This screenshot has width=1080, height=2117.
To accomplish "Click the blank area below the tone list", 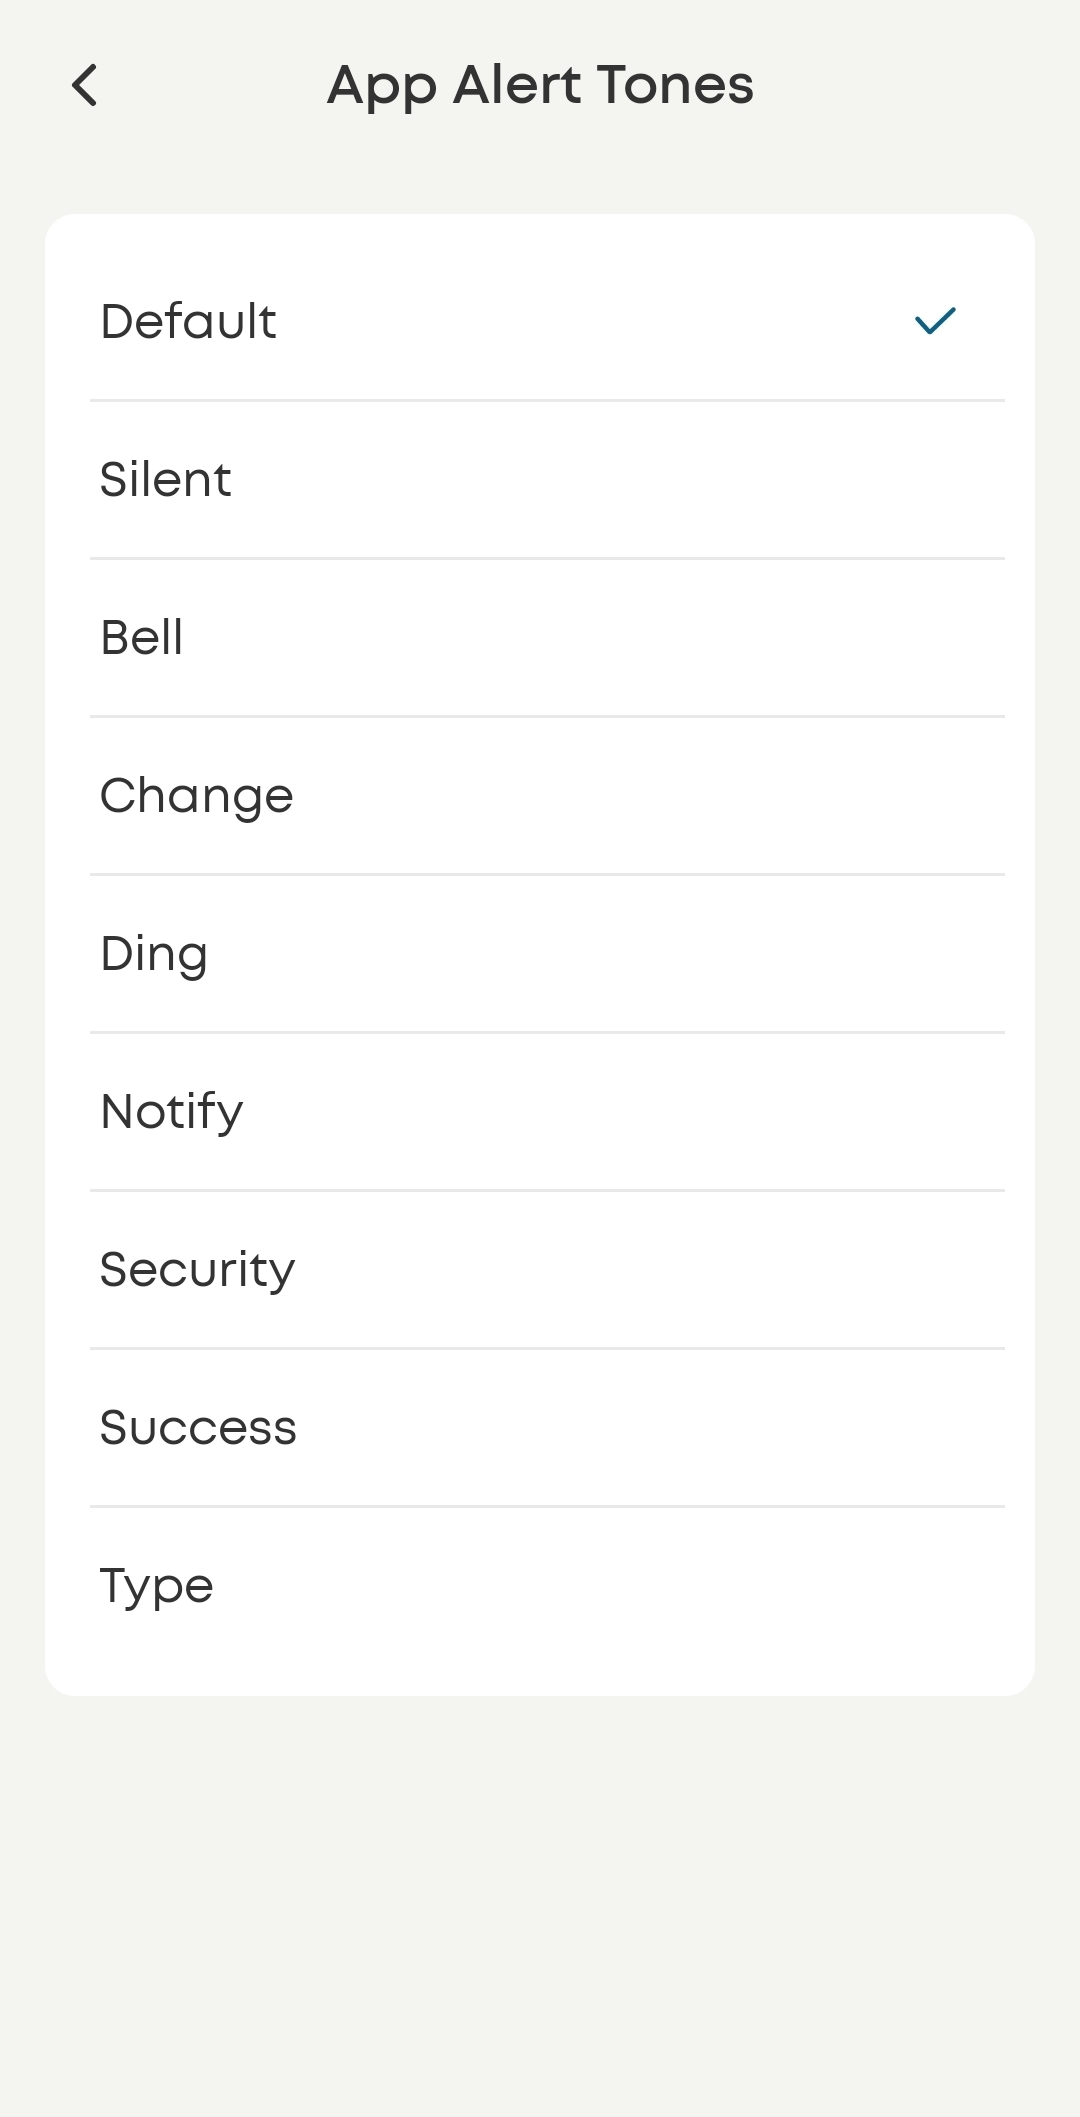I will point(540,1900).
